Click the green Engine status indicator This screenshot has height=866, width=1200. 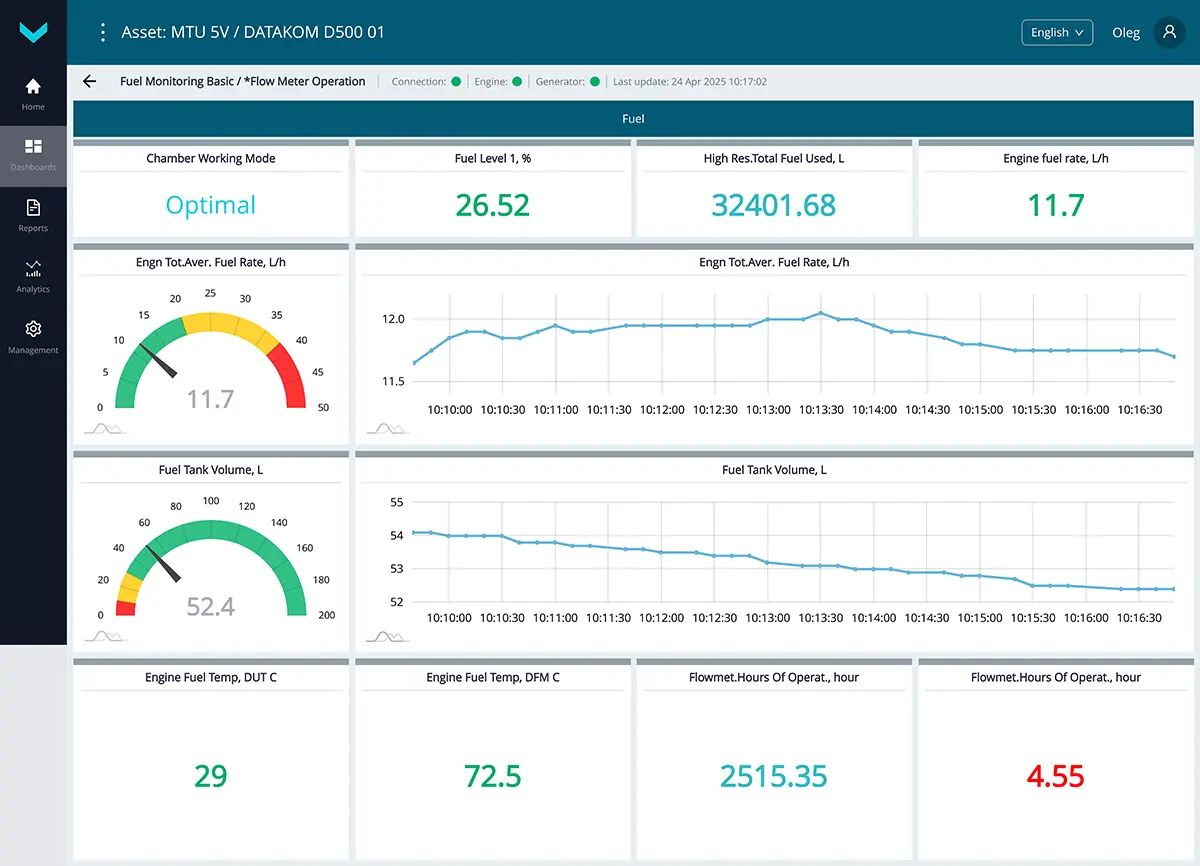[x=517, y=82]
